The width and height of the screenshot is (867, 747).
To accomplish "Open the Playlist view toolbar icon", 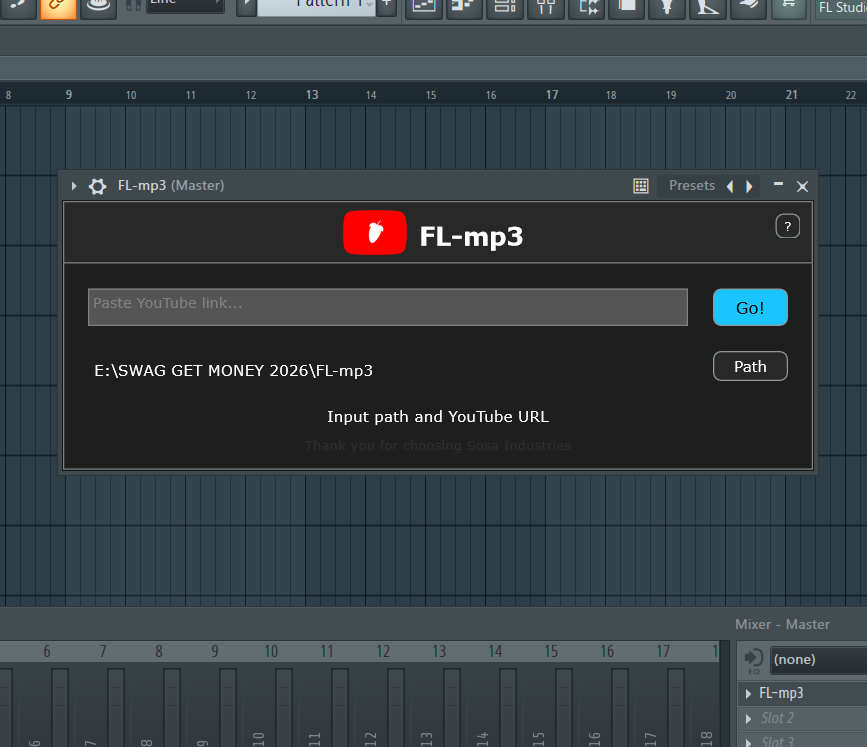I will tap(424, 7).
